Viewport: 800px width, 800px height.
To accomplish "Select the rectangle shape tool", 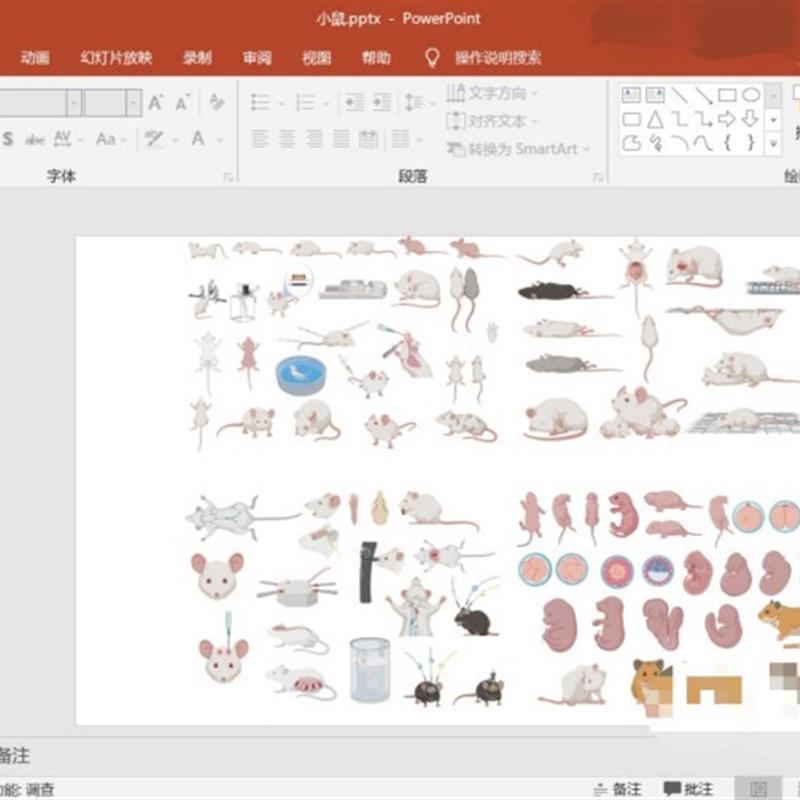I will point(728,95).
